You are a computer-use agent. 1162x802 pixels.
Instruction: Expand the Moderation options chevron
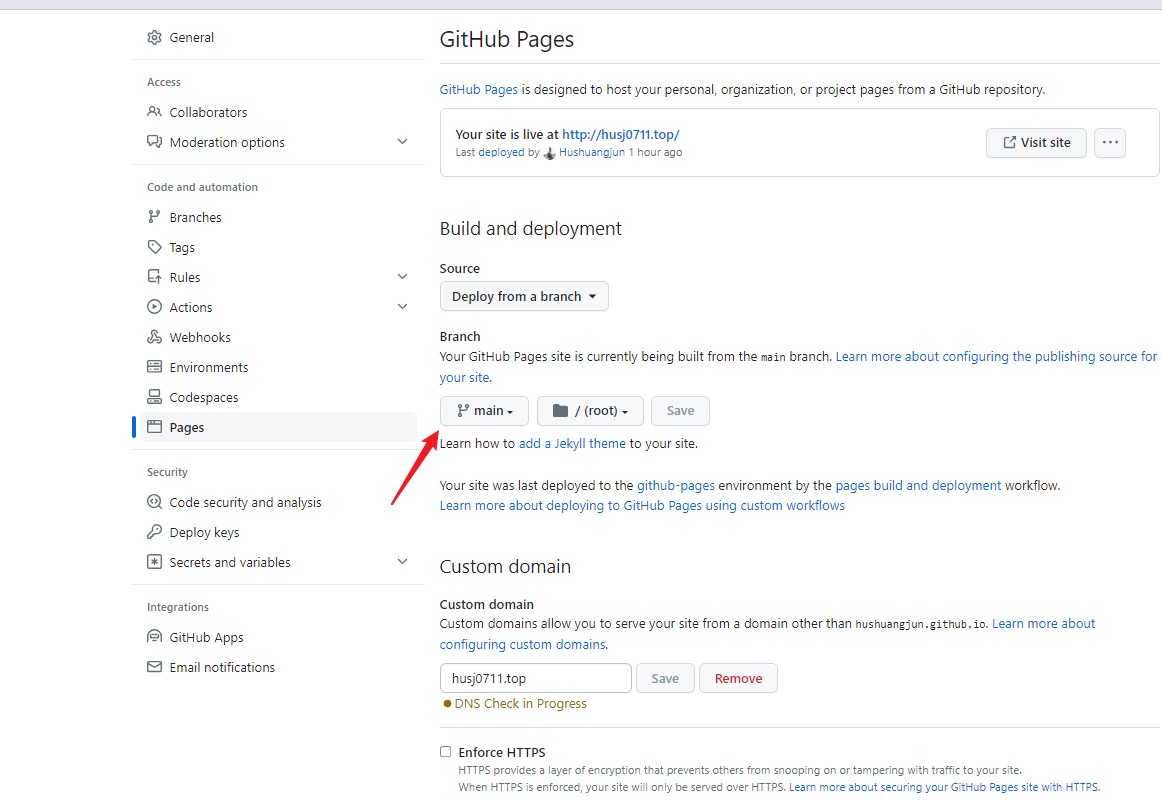pyautogui.click(x=402, y=142)
